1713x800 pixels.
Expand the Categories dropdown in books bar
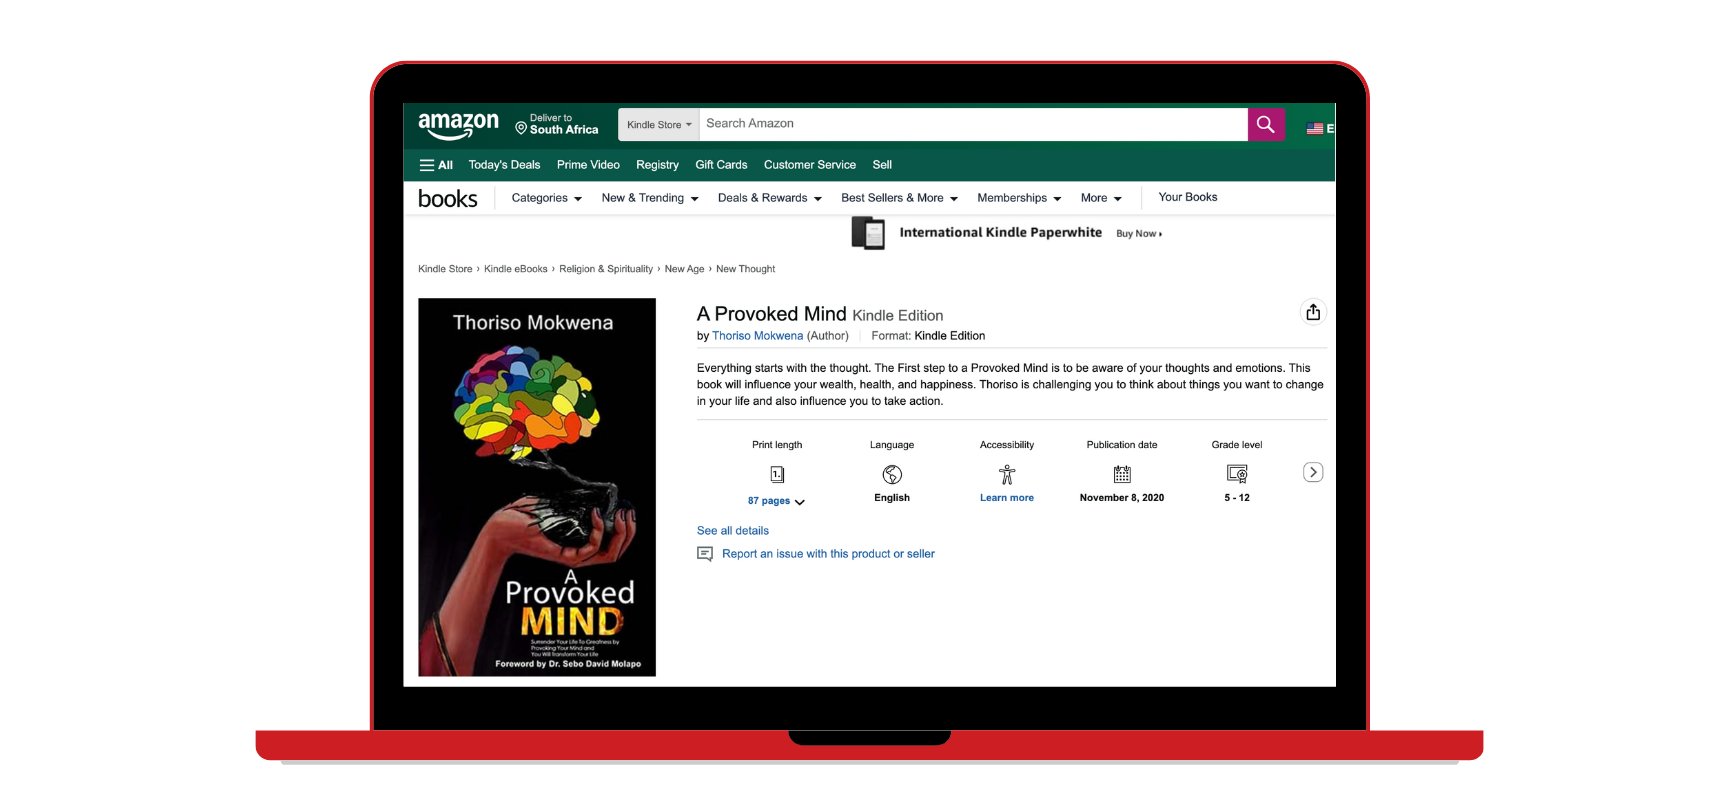[546, 198]
